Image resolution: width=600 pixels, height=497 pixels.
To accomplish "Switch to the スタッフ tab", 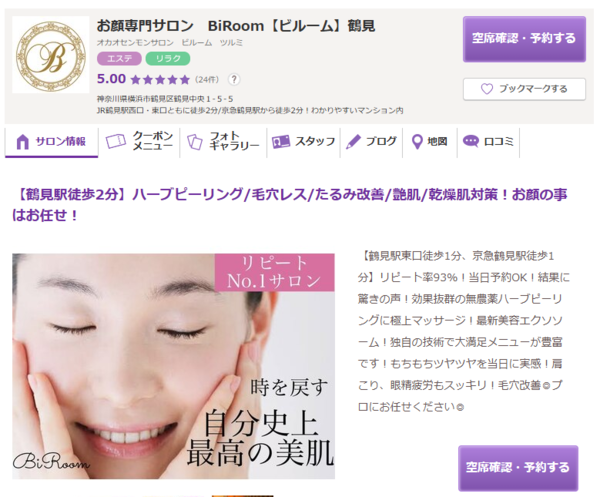I will pos(303,142).
